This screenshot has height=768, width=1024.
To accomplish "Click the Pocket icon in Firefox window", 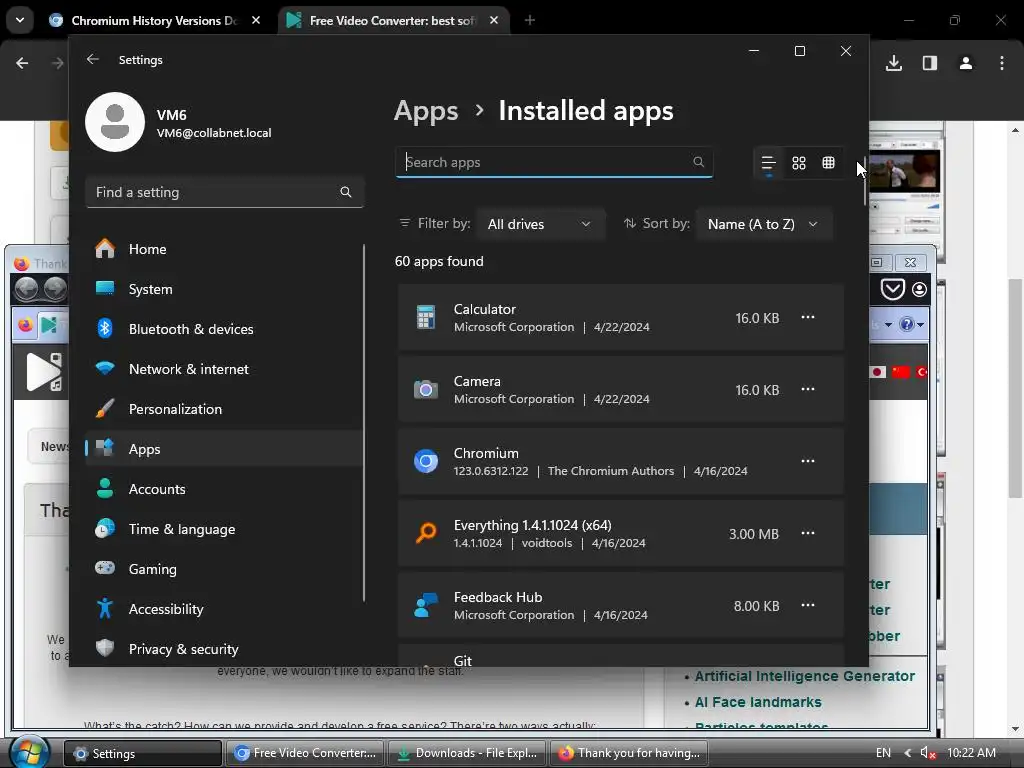I will (892, 289).
